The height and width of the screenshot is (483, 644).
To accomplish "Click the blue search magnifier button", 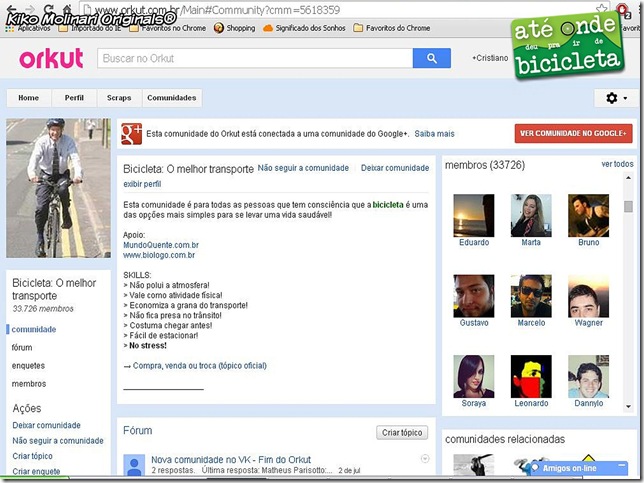I will point(432,58).
